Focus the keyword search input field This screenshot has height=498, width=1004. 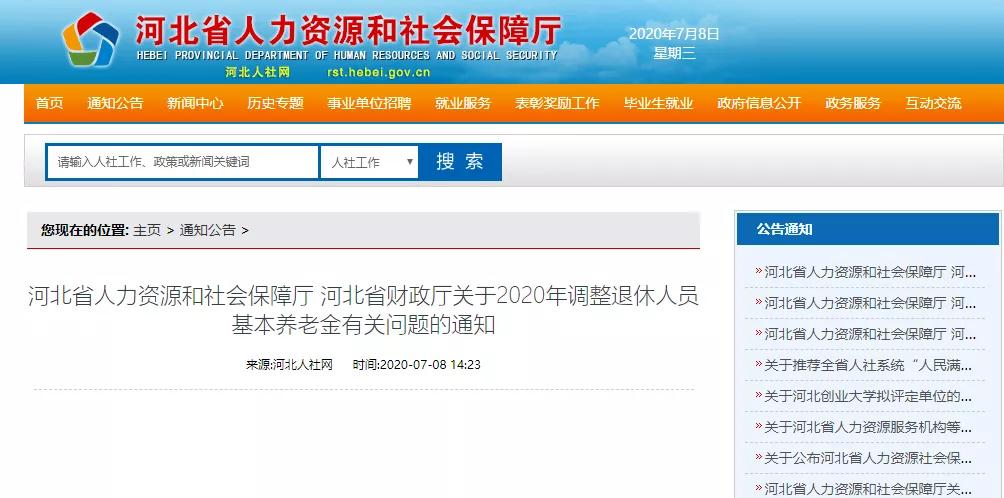click(x=182, y=162)
